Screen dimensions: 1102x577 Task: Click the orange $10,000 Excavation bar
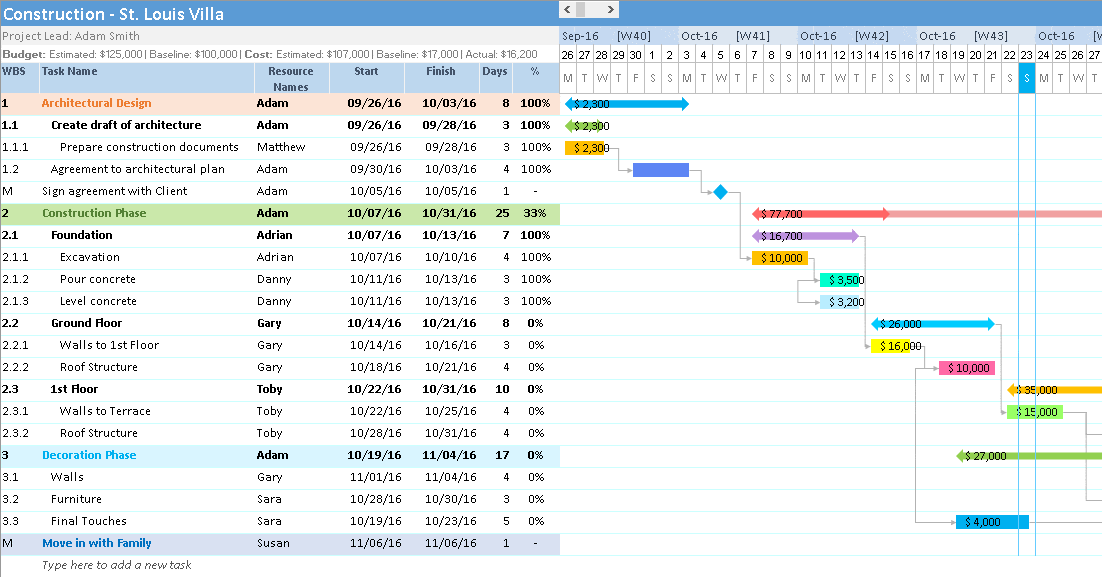[780, 258]
